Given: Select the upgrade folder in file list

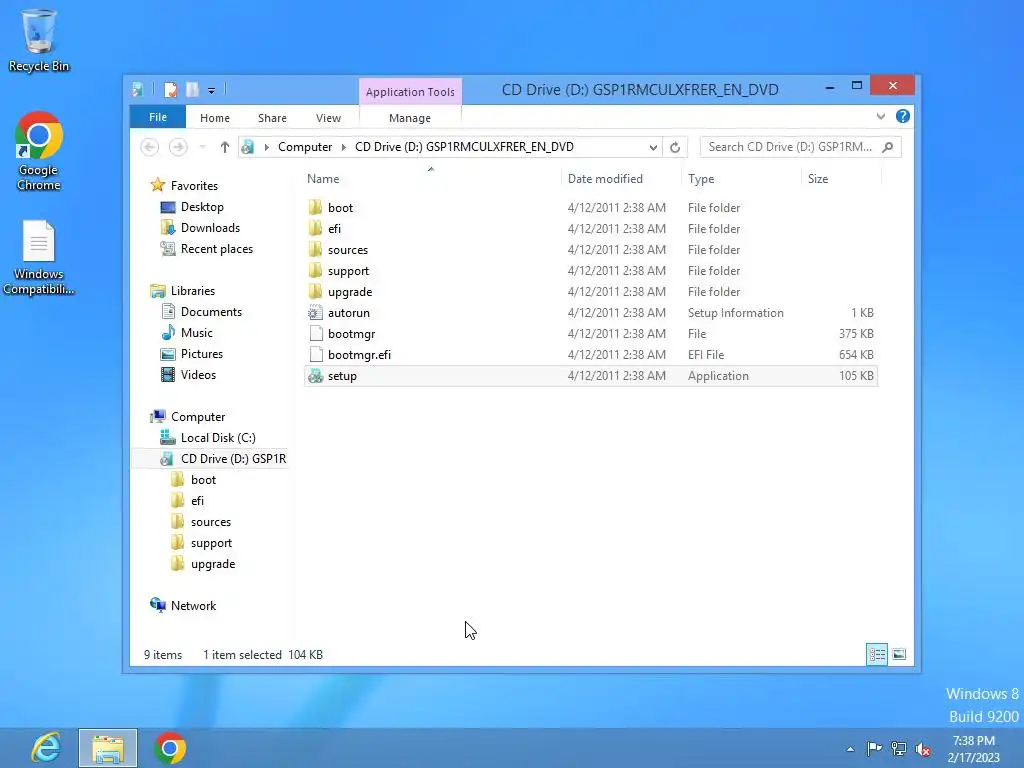Looking at the screenshot, I should (591, 291).
